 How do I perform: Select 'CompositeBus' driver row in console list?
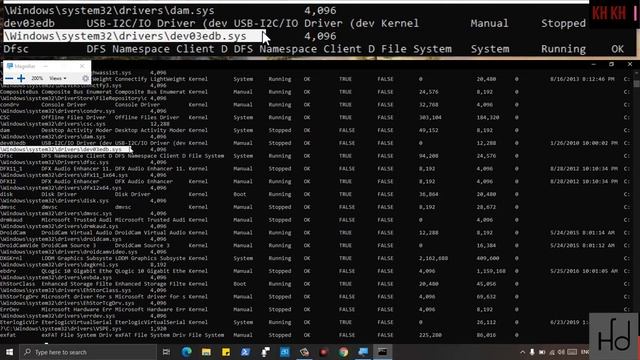pyautogui.click(x=314, y=92)
